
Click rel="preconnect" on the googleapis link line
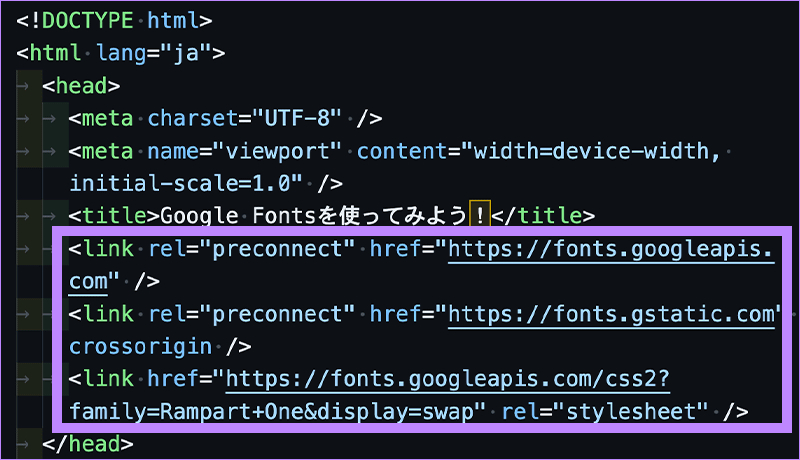(x=252, y=249)
